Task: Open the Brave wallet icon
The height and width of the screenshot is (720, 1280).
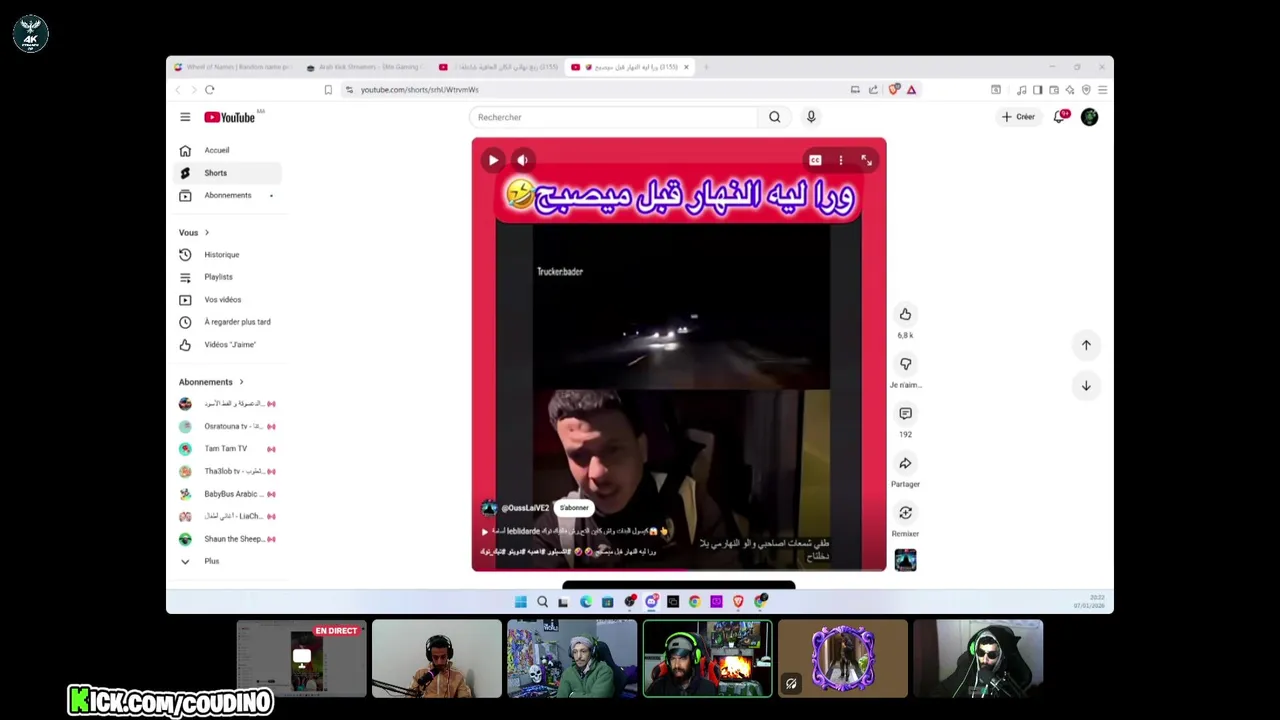Action: pyautogui.click(x=1054, y=90)
